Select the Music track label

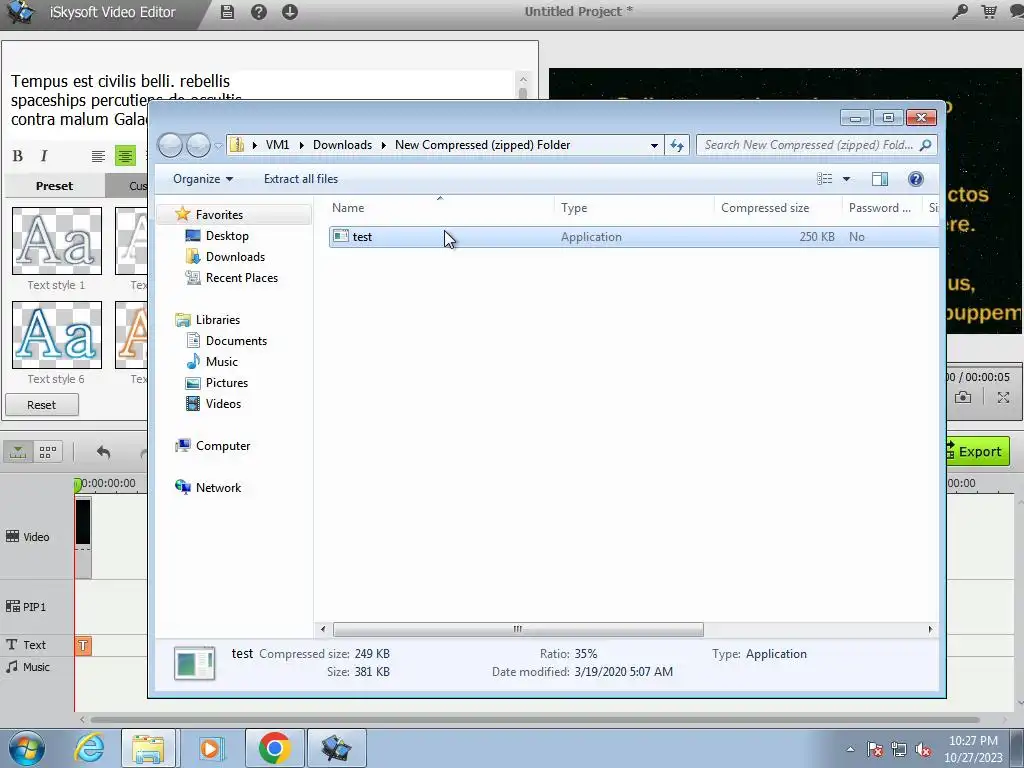pyautogui.click(x=28, y=667)
